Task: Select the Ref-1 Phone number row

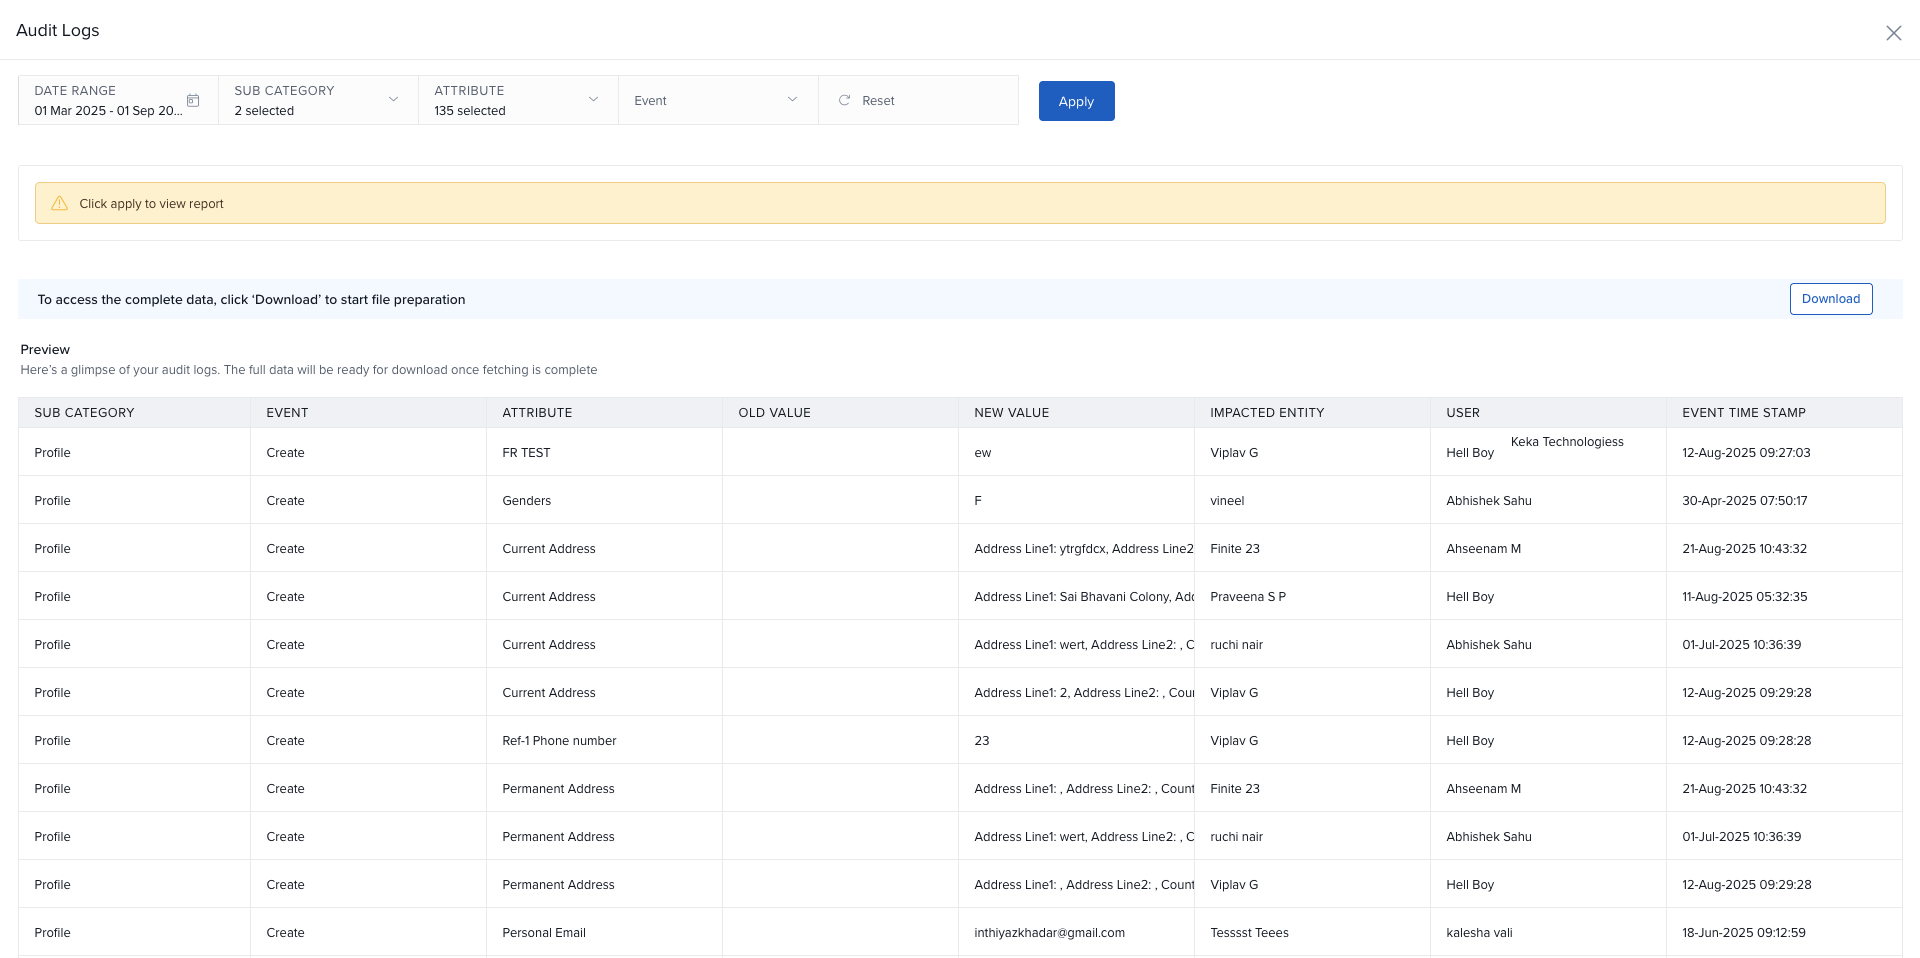Action: pyautogui.click(x=559, y=741)
